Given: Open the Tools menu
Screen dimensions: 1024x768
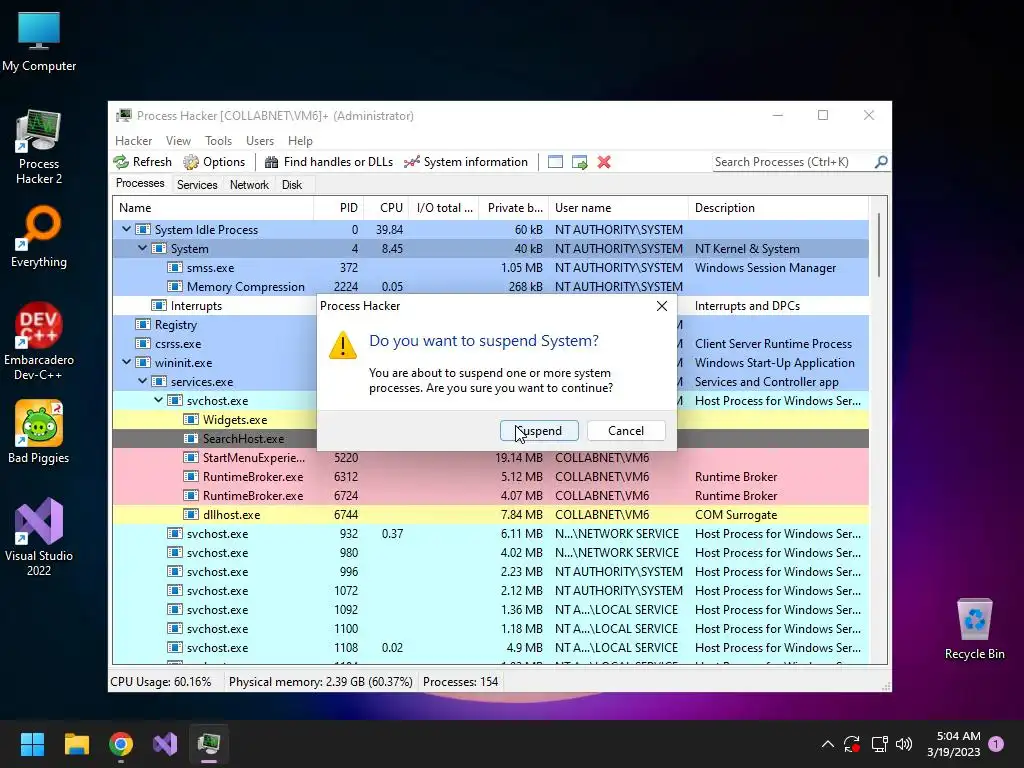Looking at the screenshot, I should coord(218,140).
